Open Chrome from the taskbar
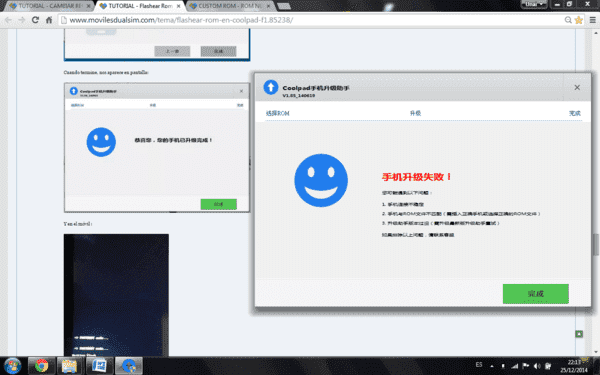 click(x=41, y=366)
